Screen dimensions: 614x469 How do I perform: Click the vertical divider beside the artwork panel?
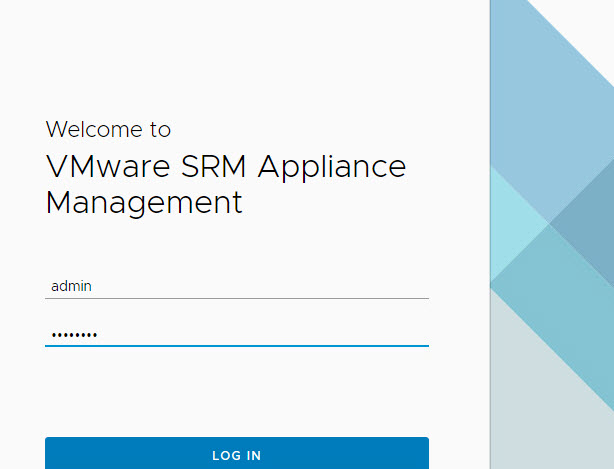[x=490, y=234]
